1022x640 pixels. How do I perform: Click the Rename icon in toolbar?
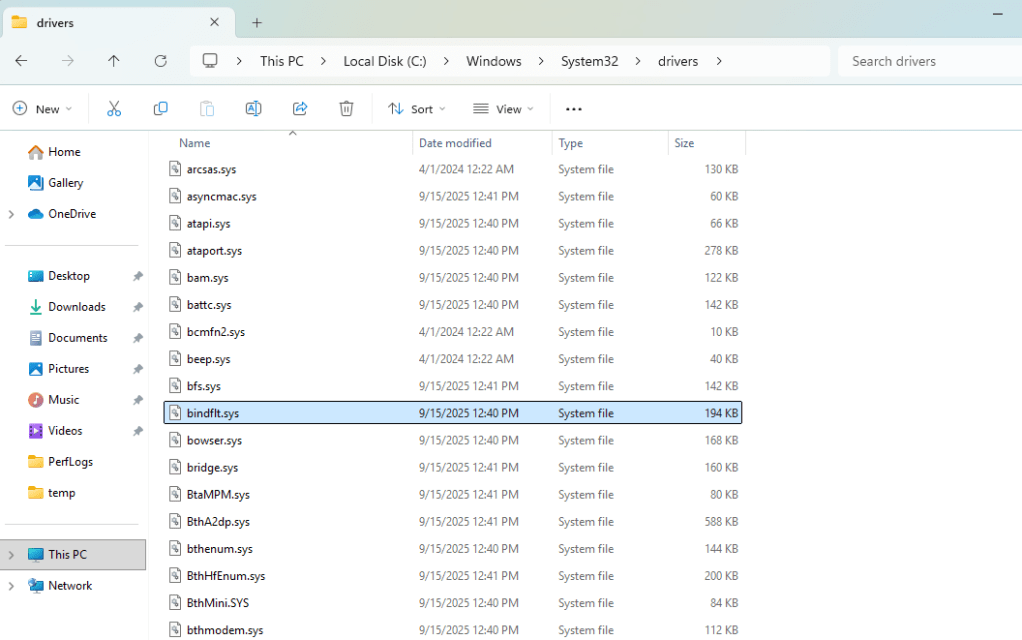coord(253,109)
